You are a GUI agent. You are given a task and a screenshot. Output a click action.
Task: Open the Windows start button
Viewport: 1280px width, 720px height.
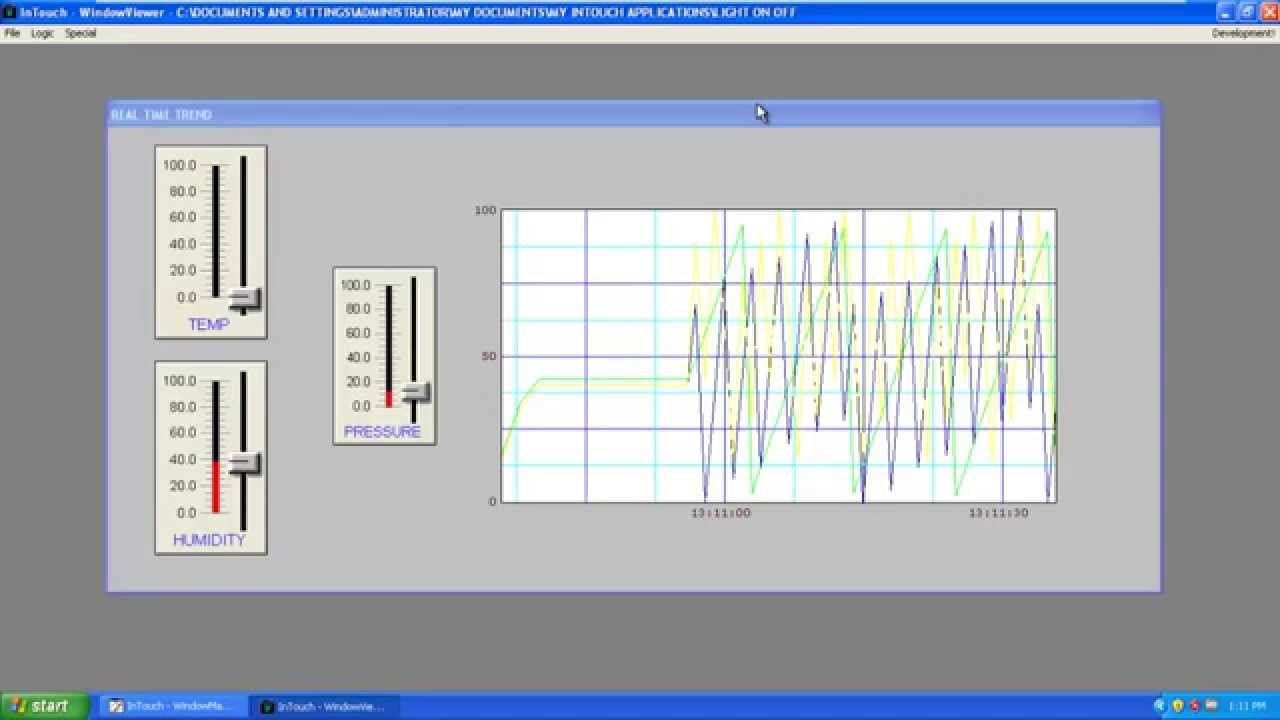click(x=44, y=706)
